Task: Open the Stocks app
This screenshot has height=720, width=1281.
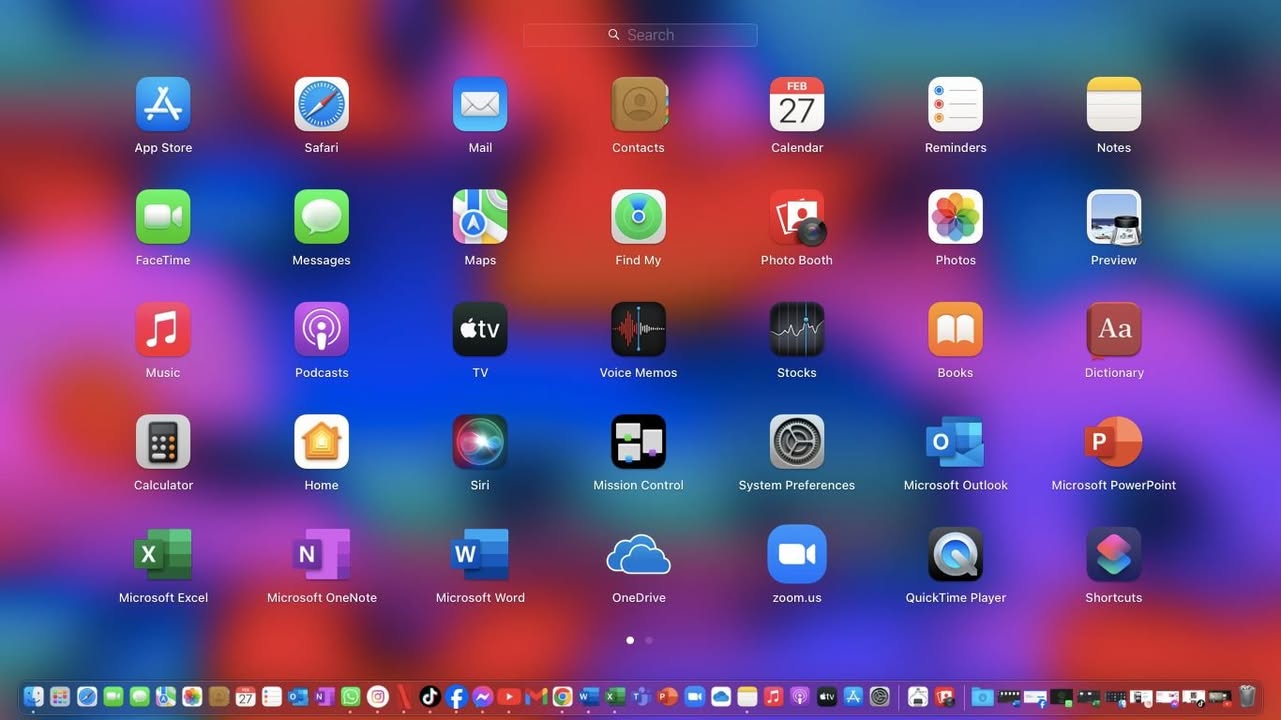Action: click(x=797, y=329)
